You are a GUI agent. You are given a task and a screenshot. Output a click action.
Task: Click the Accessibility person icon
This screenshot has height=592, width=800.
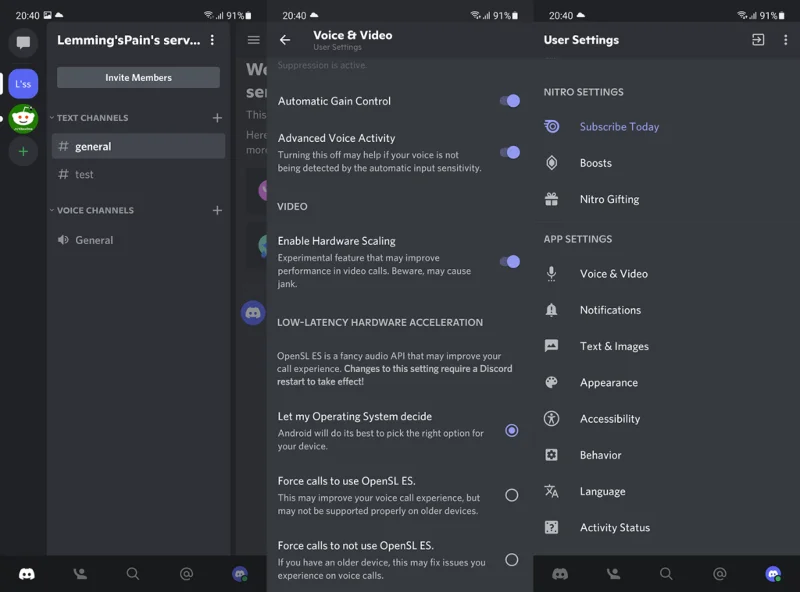pyautogui.click(x=552, y=418)
